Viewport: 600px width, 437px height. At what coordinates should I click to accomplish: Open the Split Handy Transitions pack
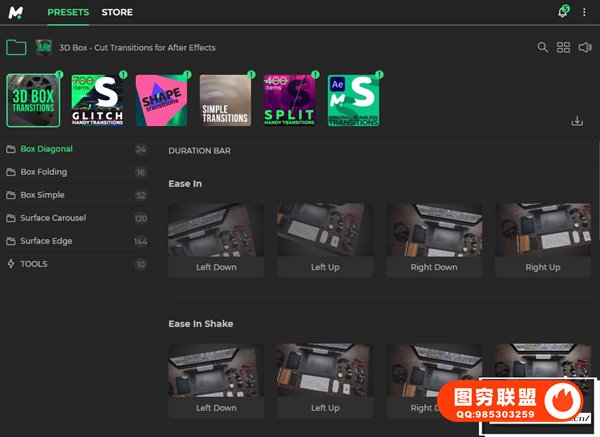pos(289,100)
